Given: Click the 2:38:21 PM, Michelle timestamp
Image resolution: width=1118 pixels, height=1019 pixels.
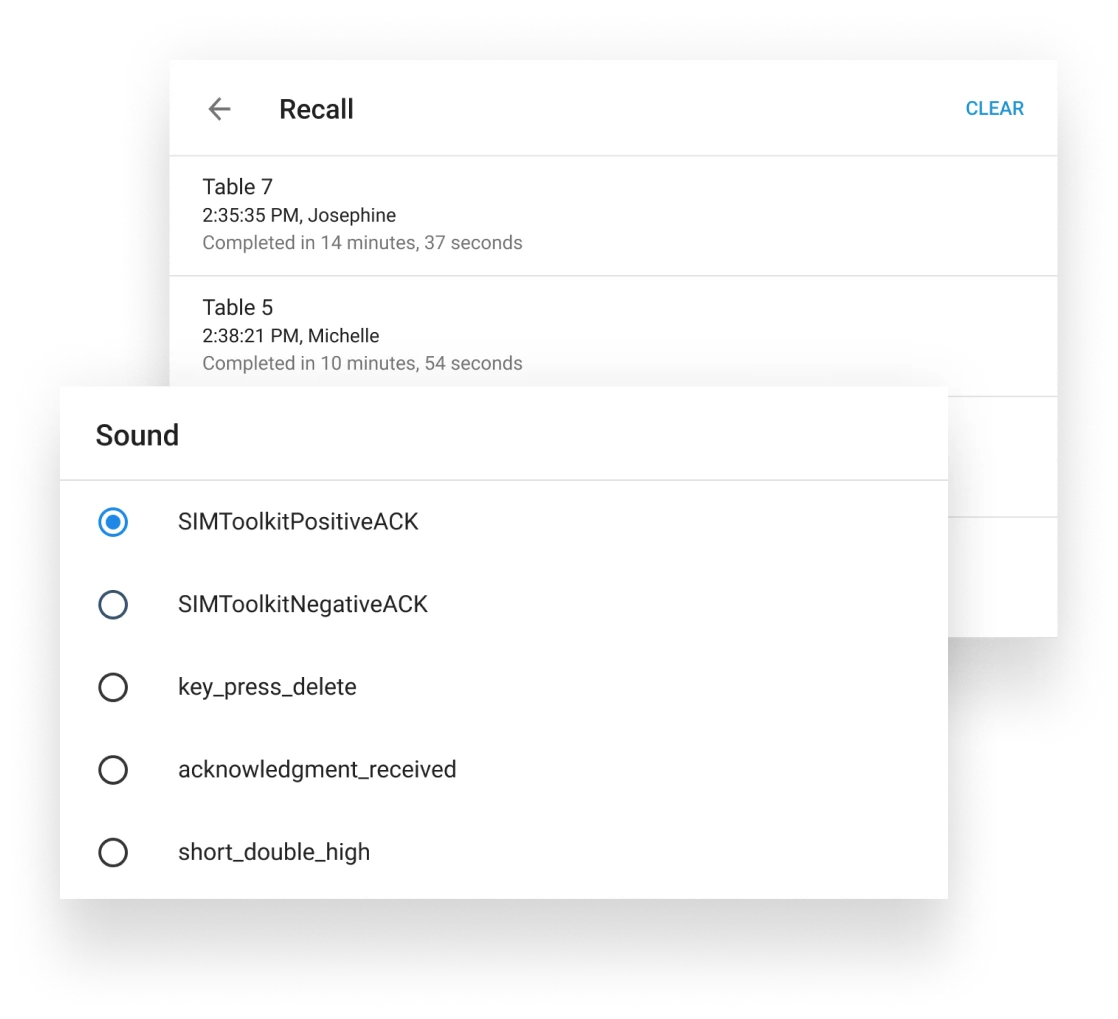Looking at the screenshot, I should pos(291,336).
